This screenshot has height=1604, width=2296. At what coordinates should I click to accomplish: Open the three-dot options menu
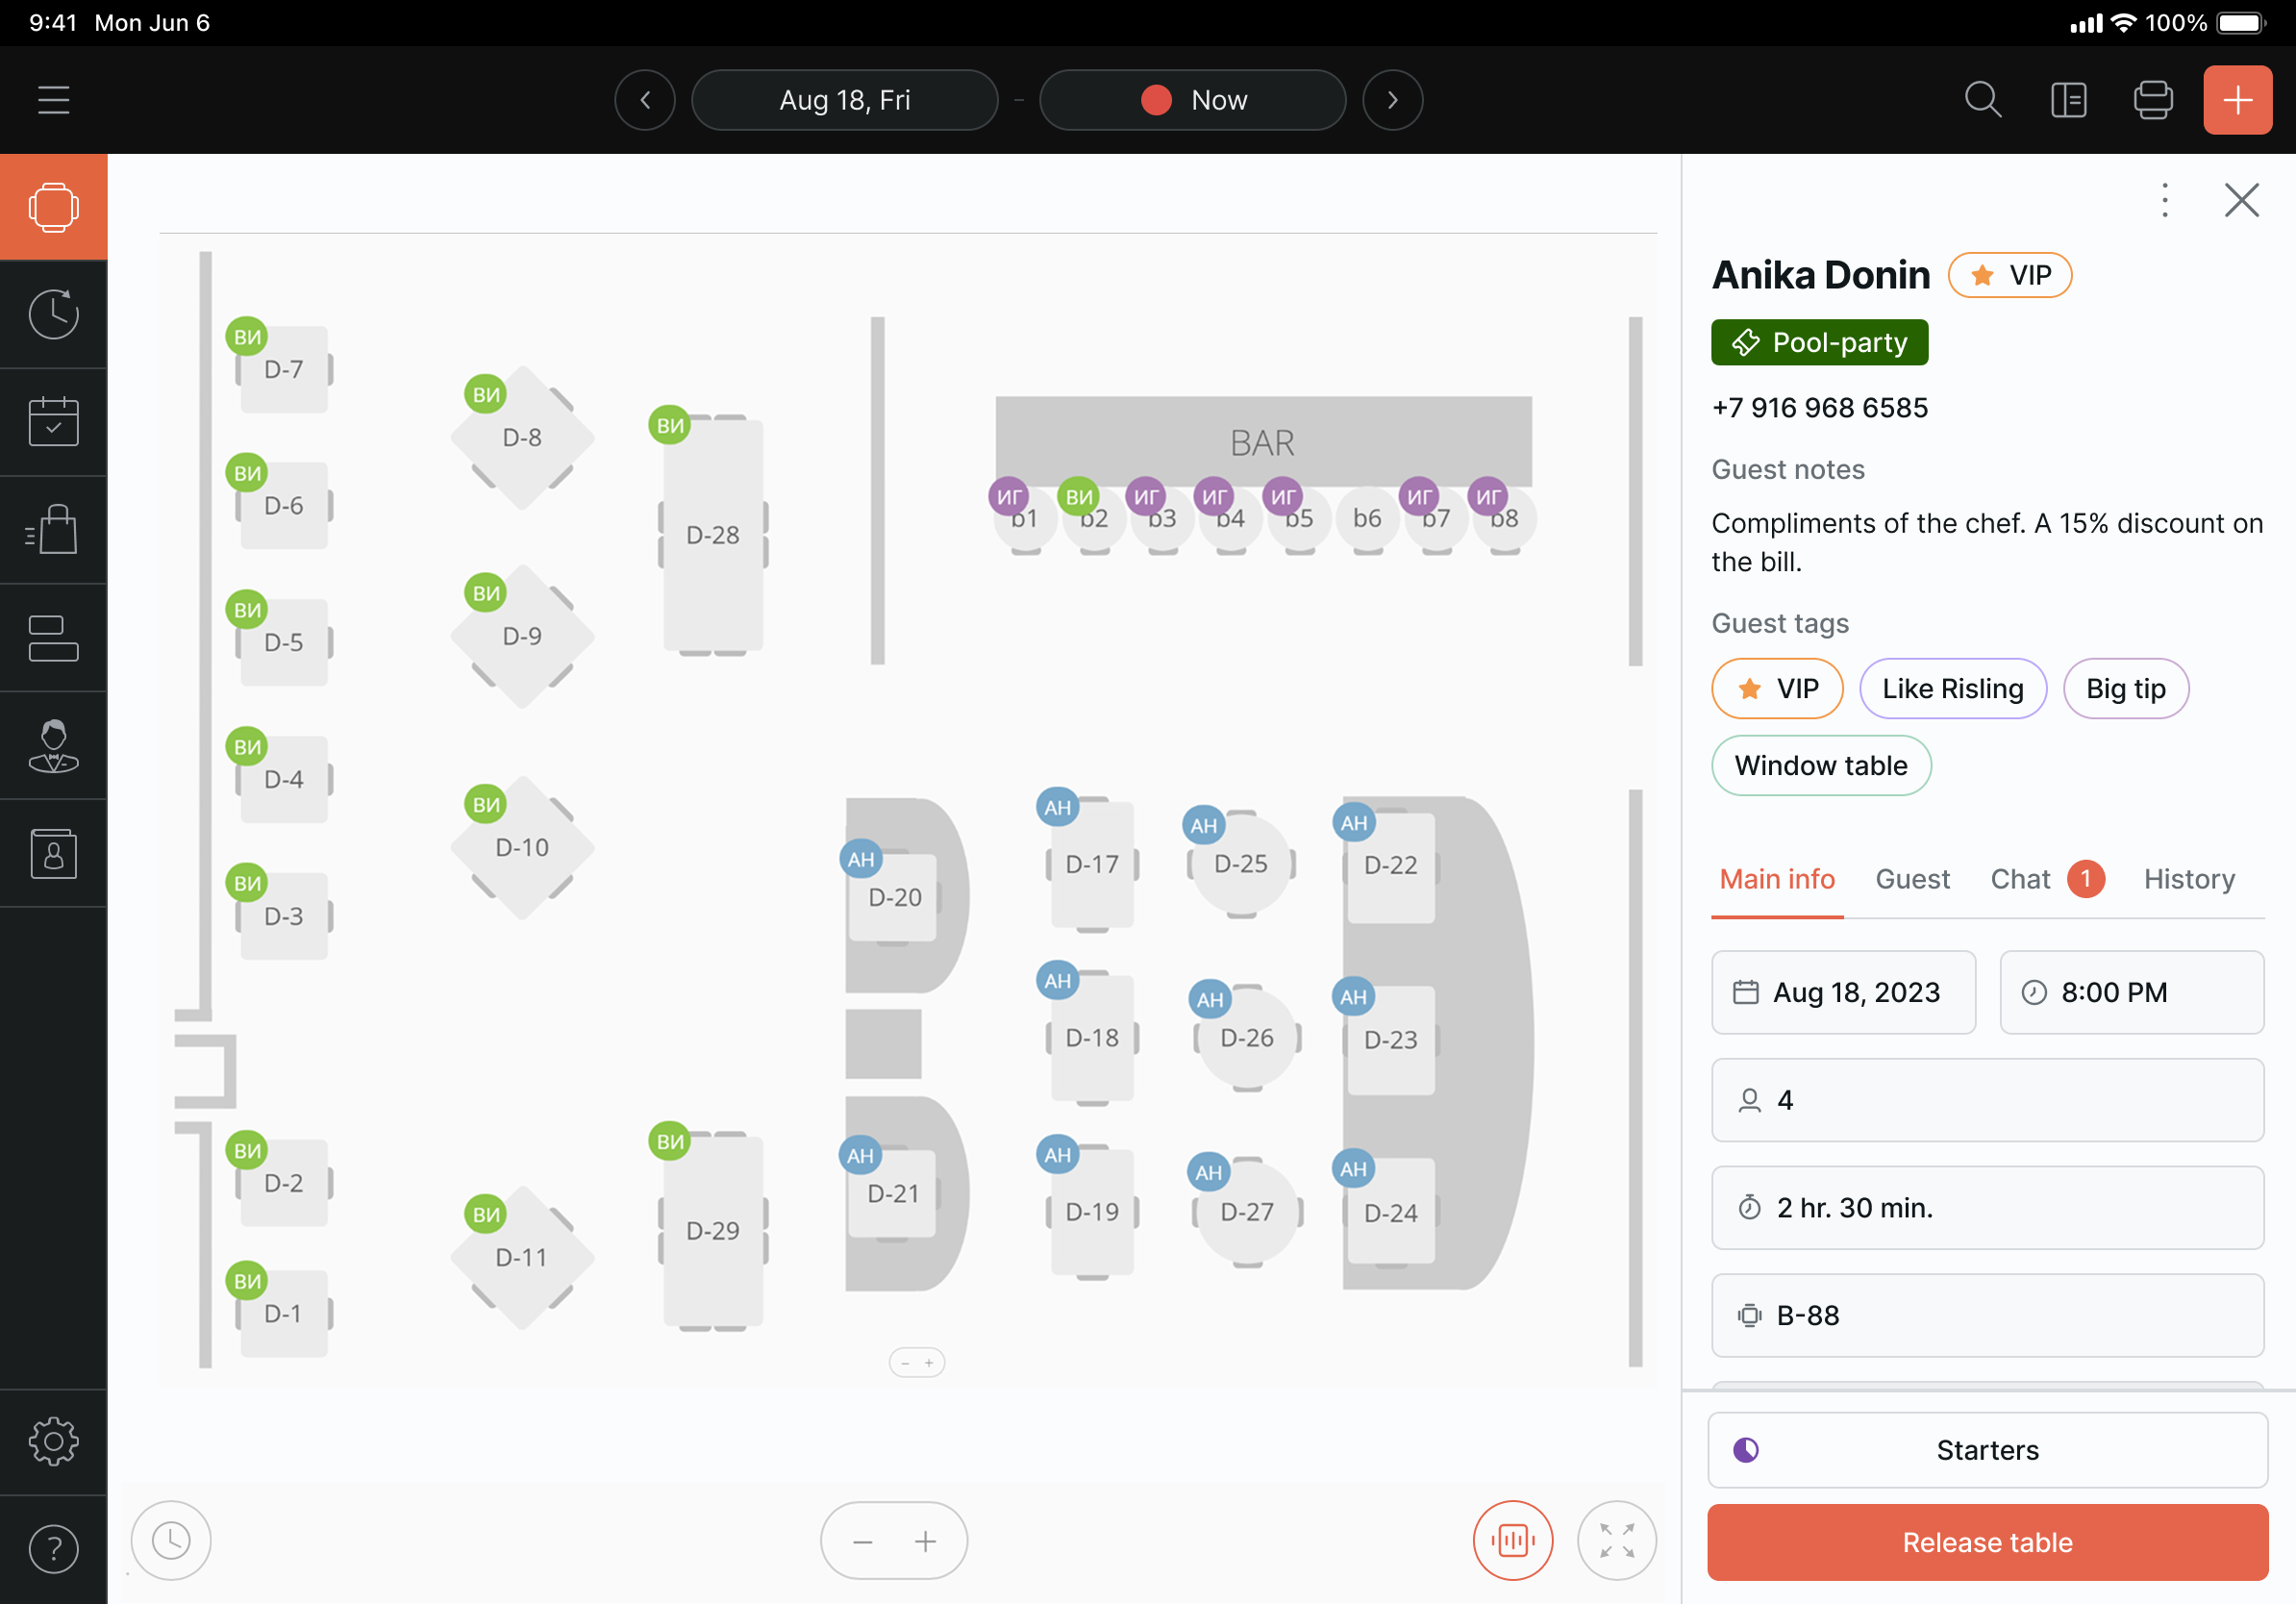(x=2164, y=200)
